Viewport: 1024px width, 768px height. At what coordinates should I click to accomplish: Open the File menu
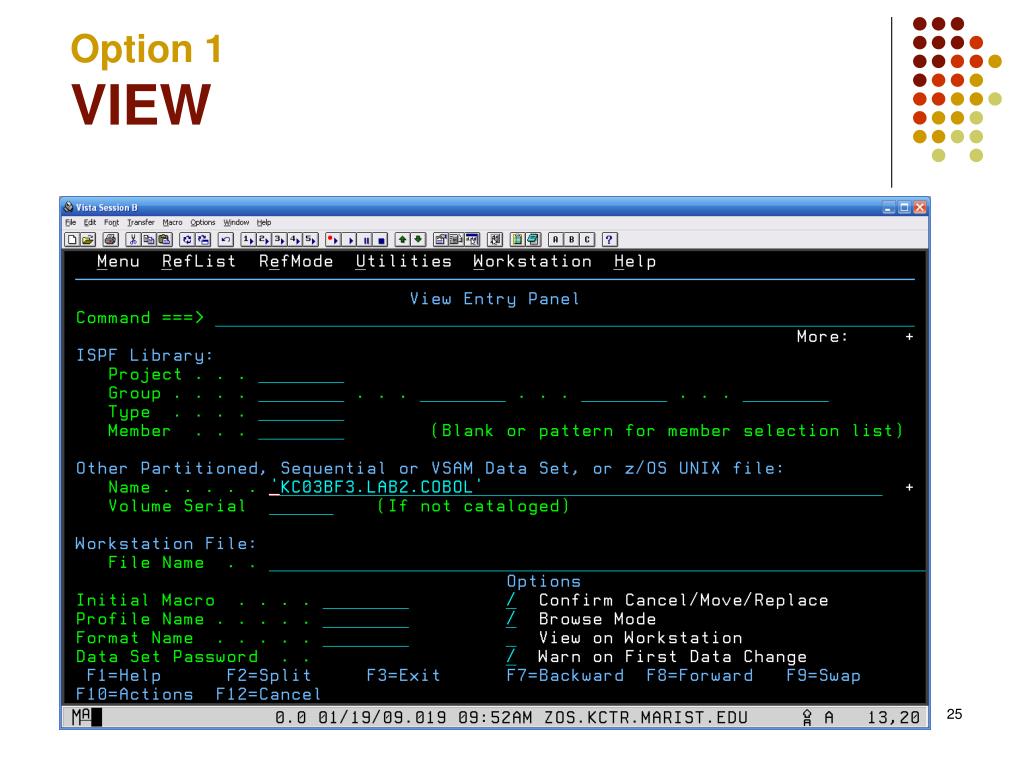click(71, 223)
